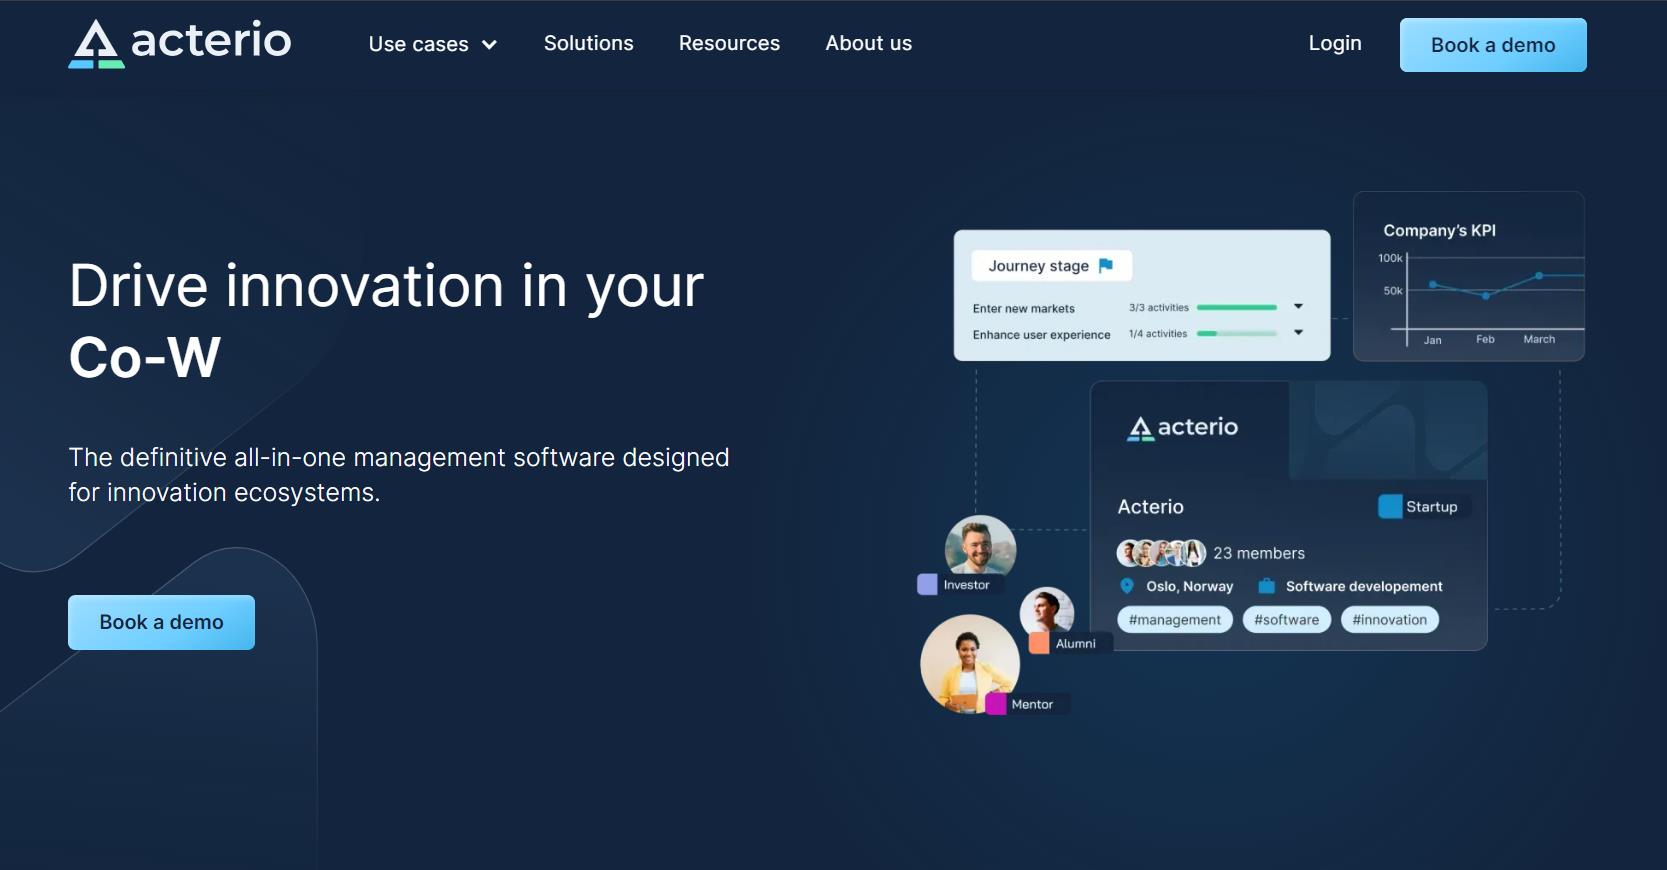Click the acterio logo in the header
This screenshot has width=1667, height=870.
180,44
